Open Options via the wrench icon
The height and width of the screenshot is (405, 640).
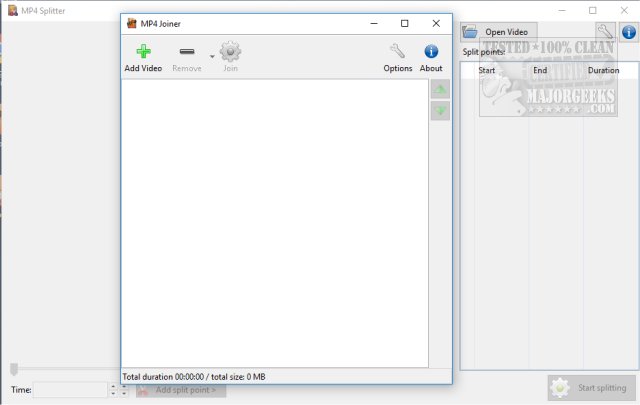397,51
